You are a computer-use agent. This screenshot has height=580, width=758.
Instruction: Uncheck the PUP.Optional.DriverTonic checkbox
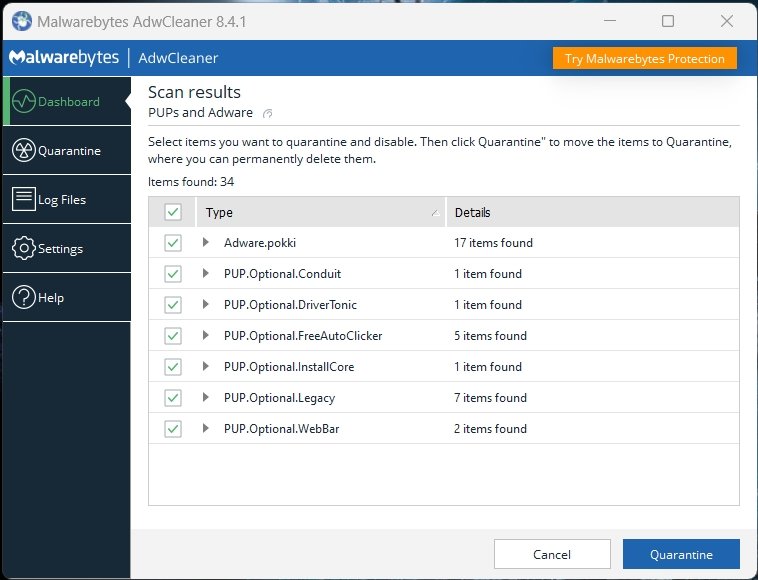(173, 304)
